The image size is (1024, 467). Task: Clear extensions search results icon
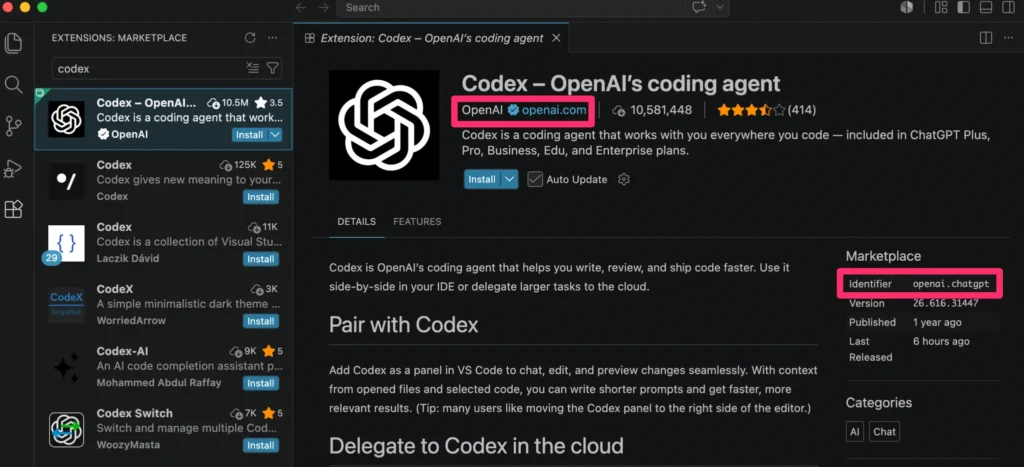[253, 68]
